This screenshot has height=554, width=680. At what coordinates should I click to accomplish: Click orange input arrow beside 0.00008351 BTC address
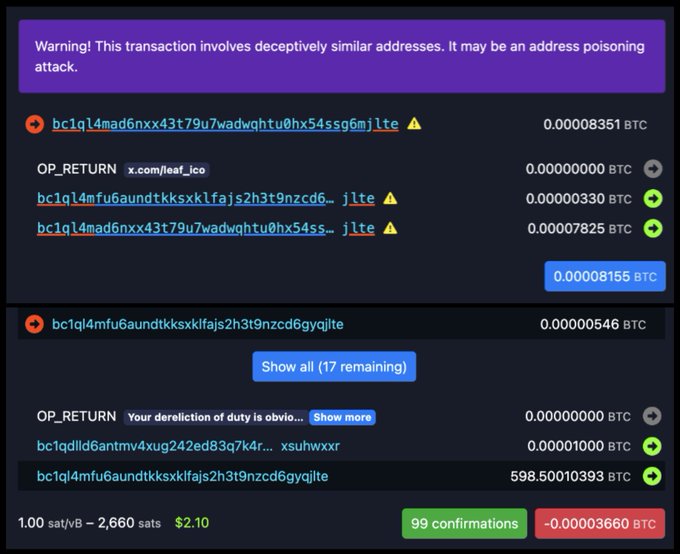click(x=35, y=124)
